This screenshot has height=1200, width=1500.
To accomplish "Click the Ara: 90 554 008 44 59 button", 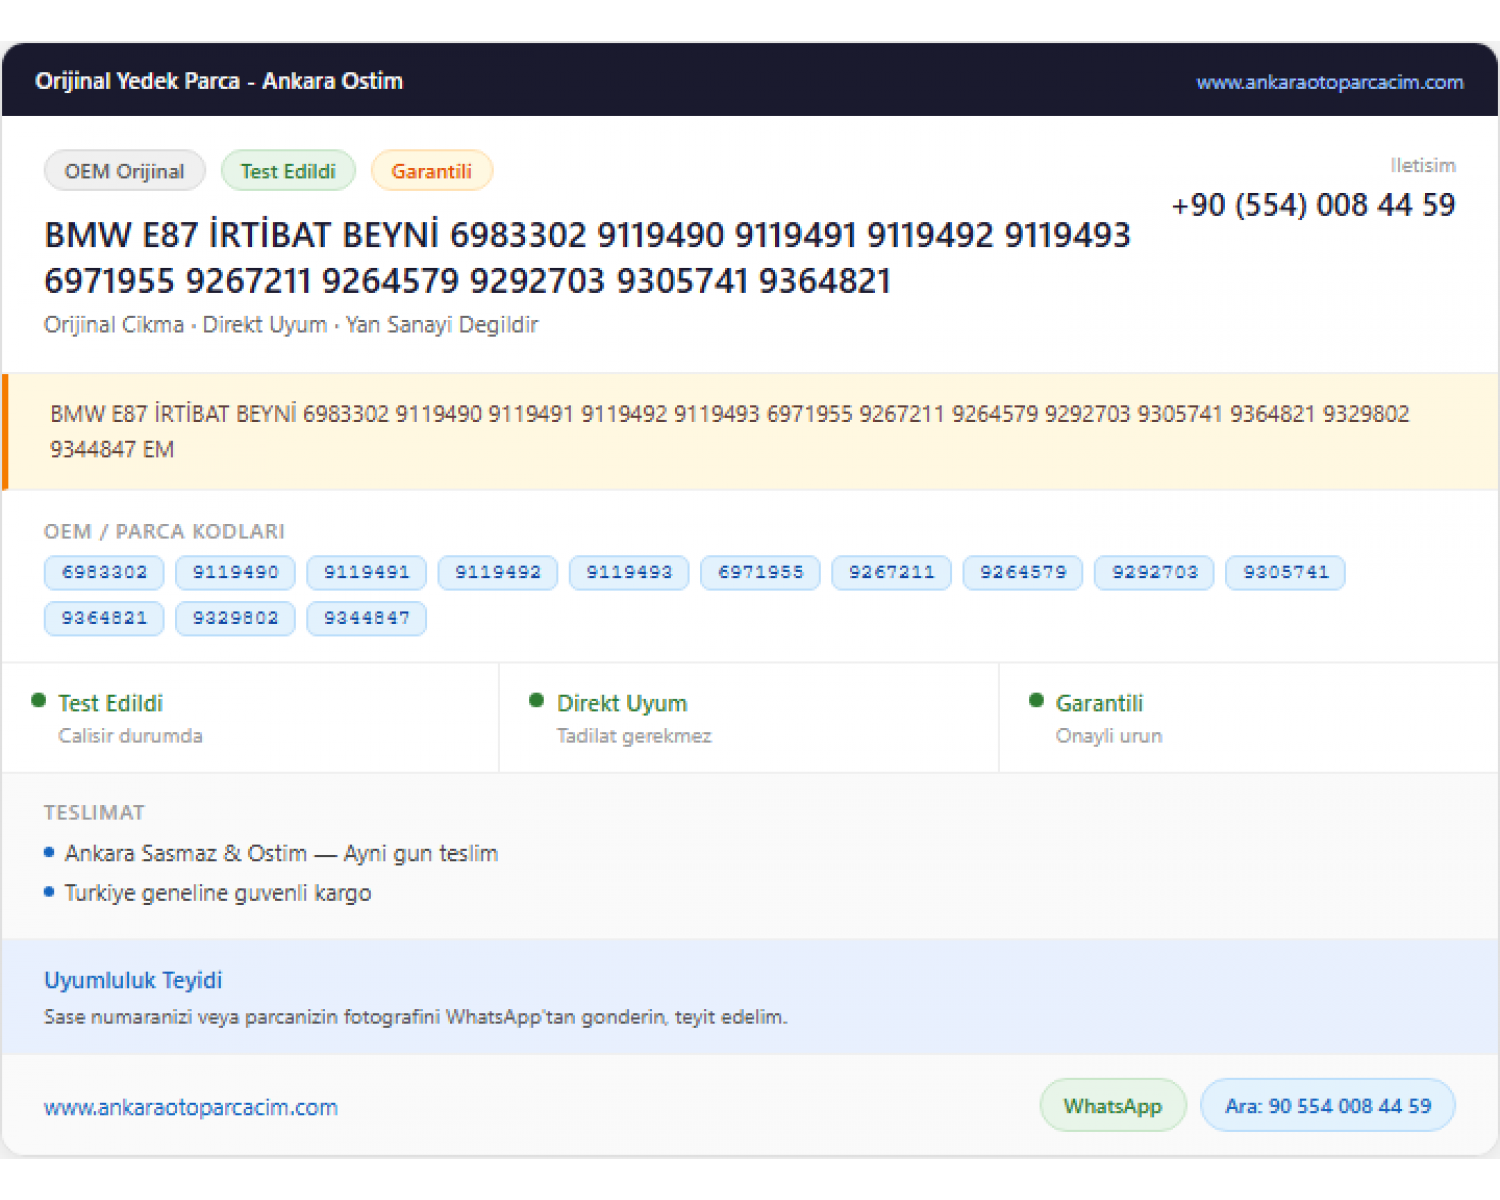I will [1328, 1106].
